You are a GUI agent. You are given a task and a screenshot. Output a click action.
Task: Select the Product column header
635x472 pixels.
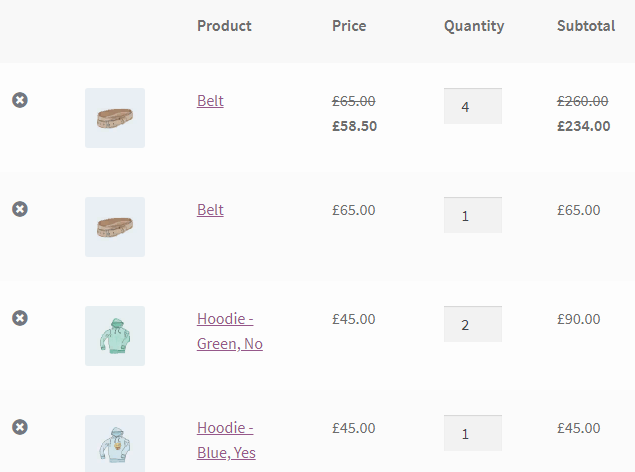coord(224,26)
